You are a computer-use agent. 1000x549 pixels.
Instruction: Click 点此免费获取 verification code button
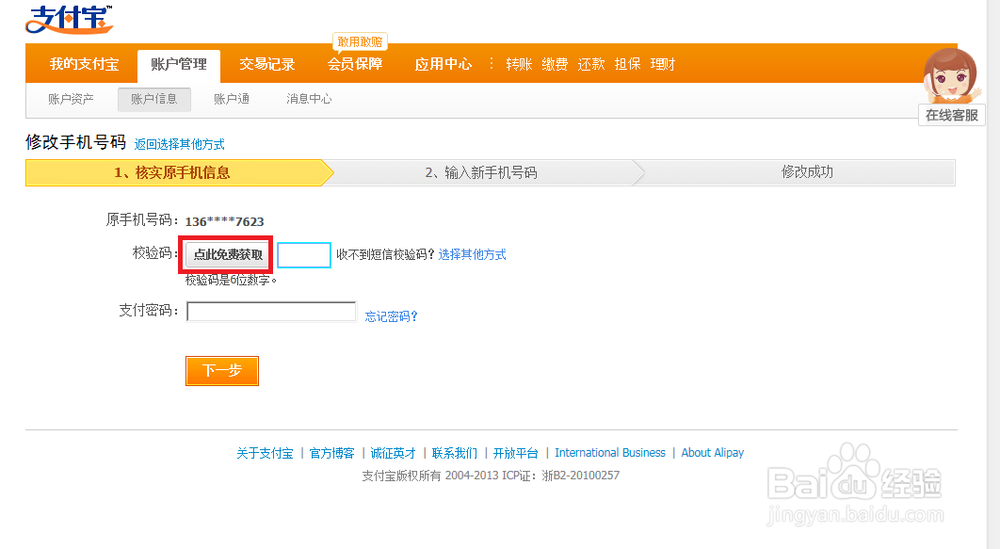click(x=228, y=254)
